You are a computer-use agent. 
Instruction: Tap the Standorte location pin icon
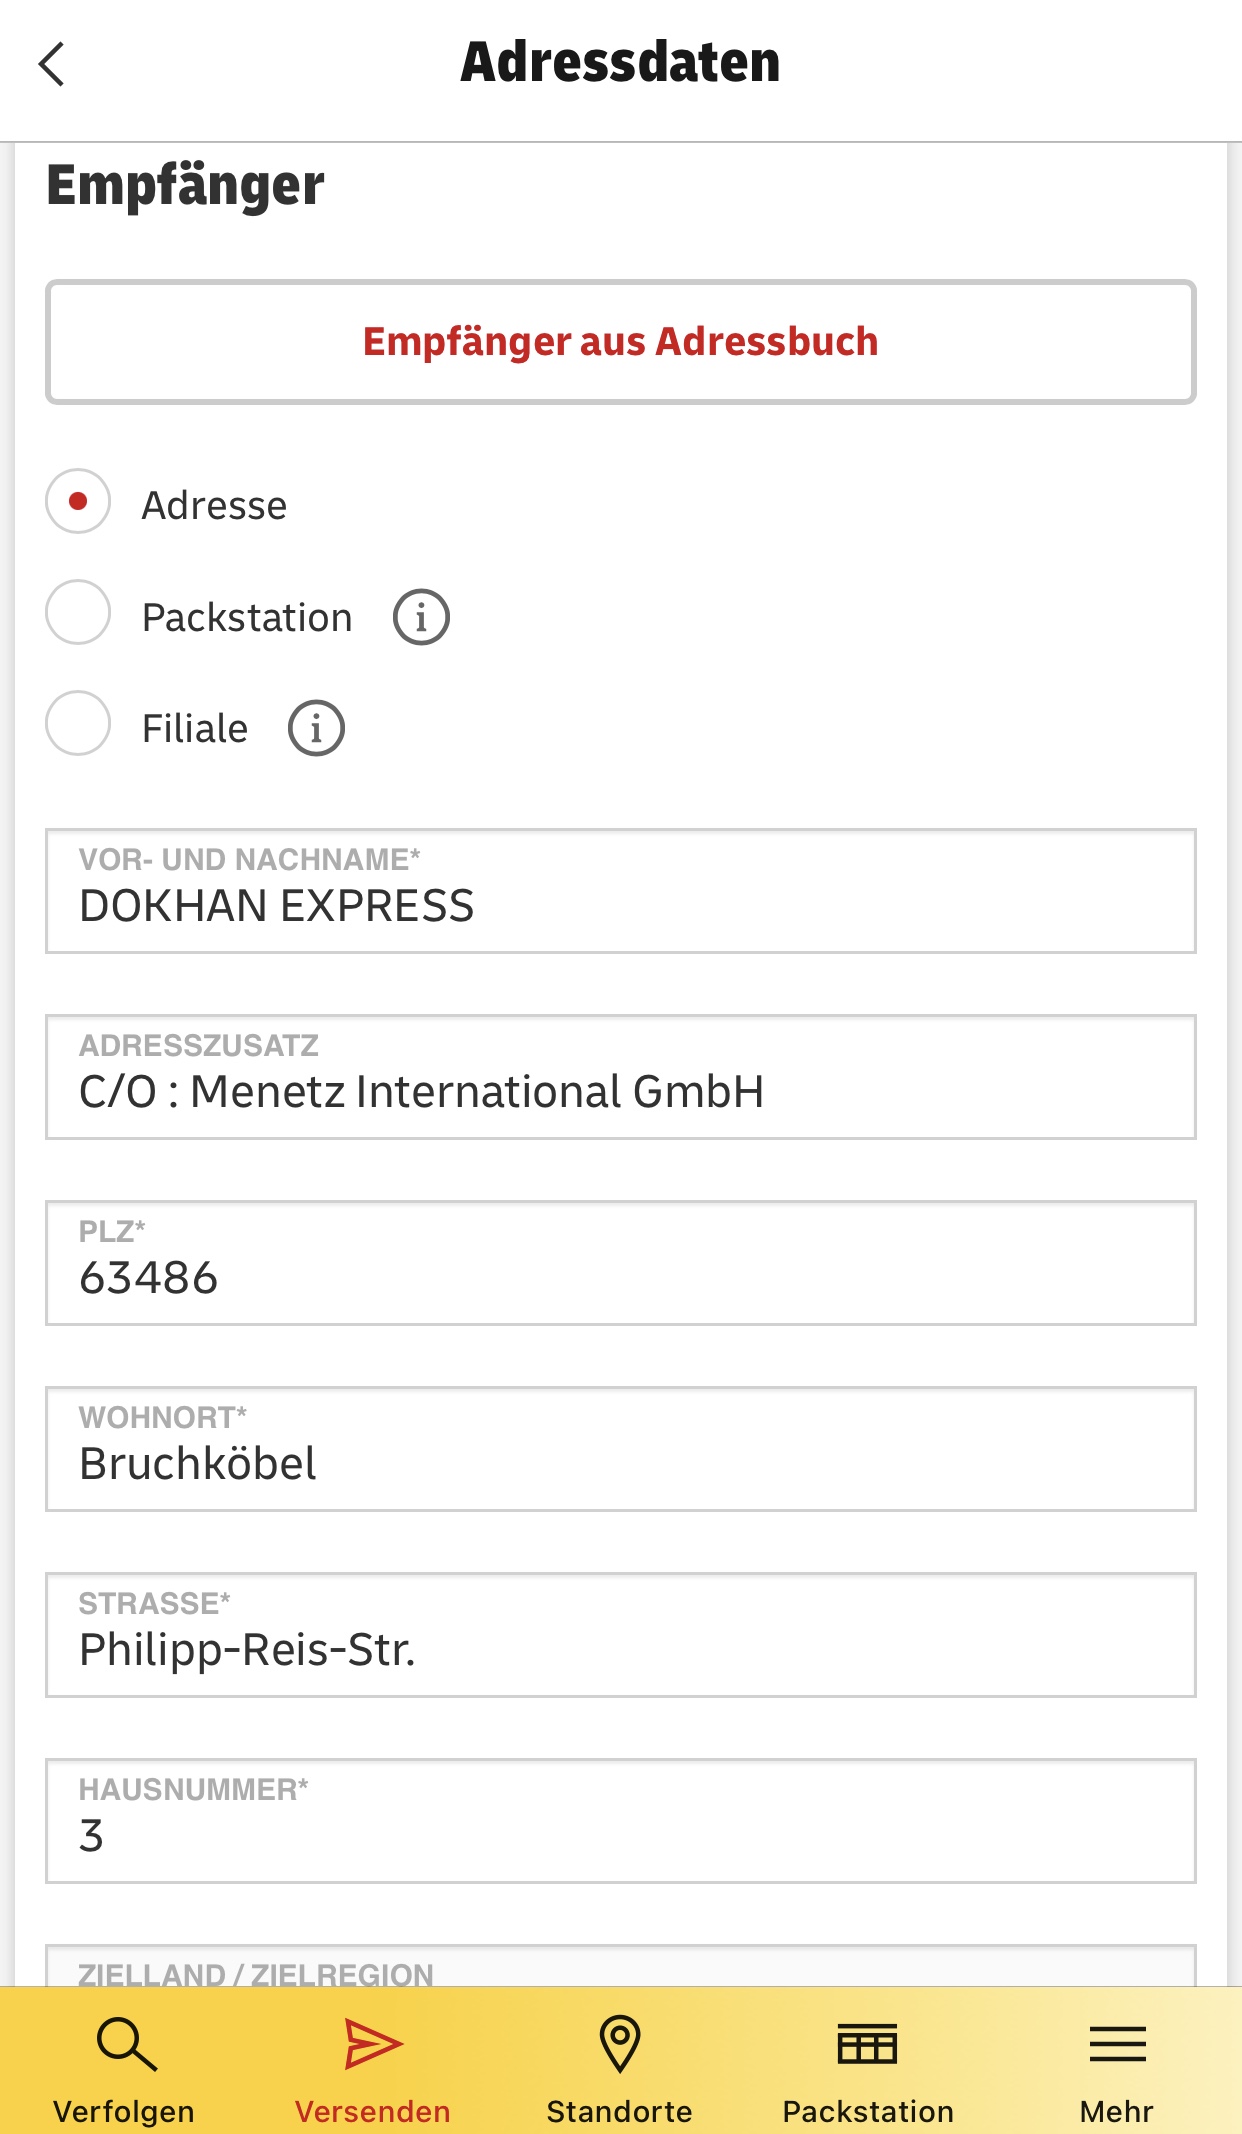click(620, 2044)
